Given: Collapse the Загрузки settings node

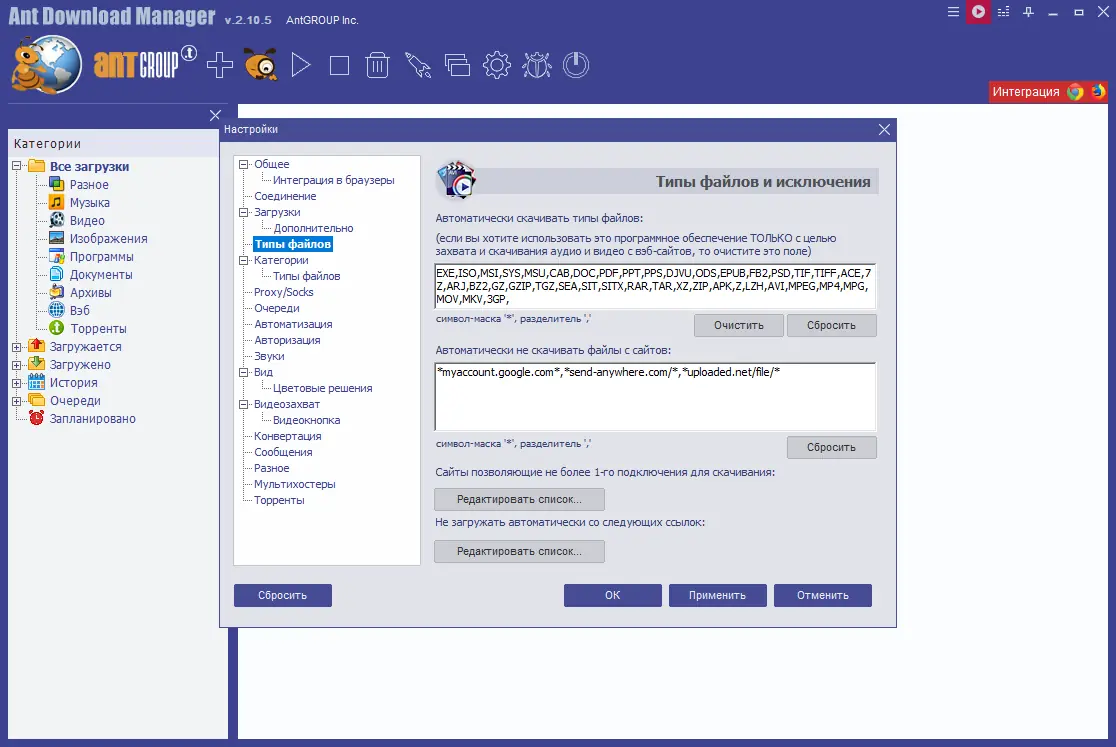Looking at the screenshot, I should tap(243, 212).
